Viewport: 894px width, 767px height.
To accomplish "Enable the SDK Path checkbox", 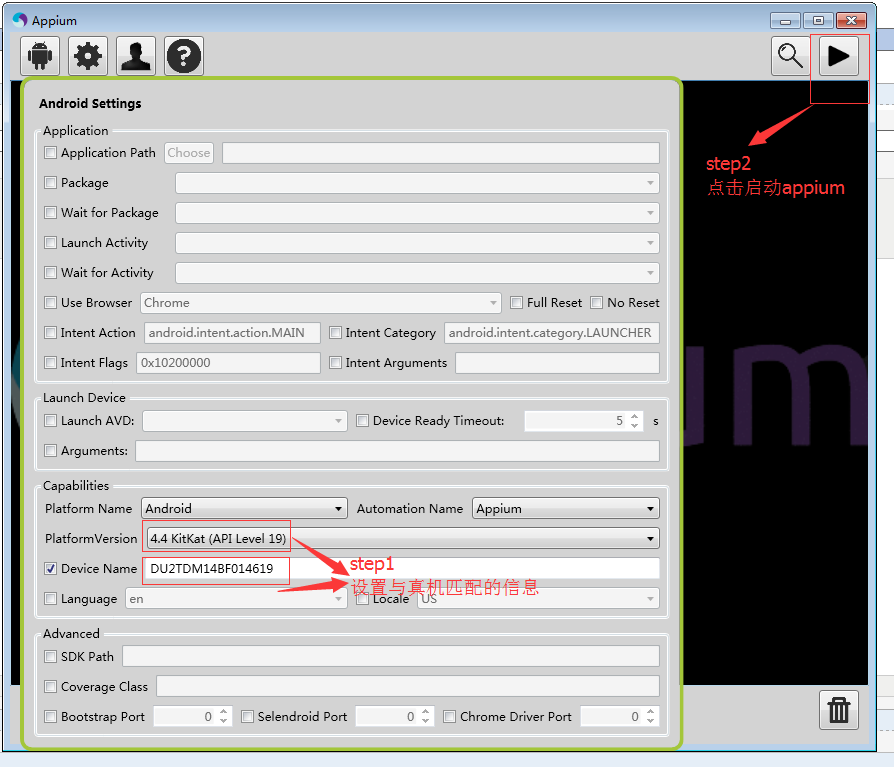I will 51,657.
